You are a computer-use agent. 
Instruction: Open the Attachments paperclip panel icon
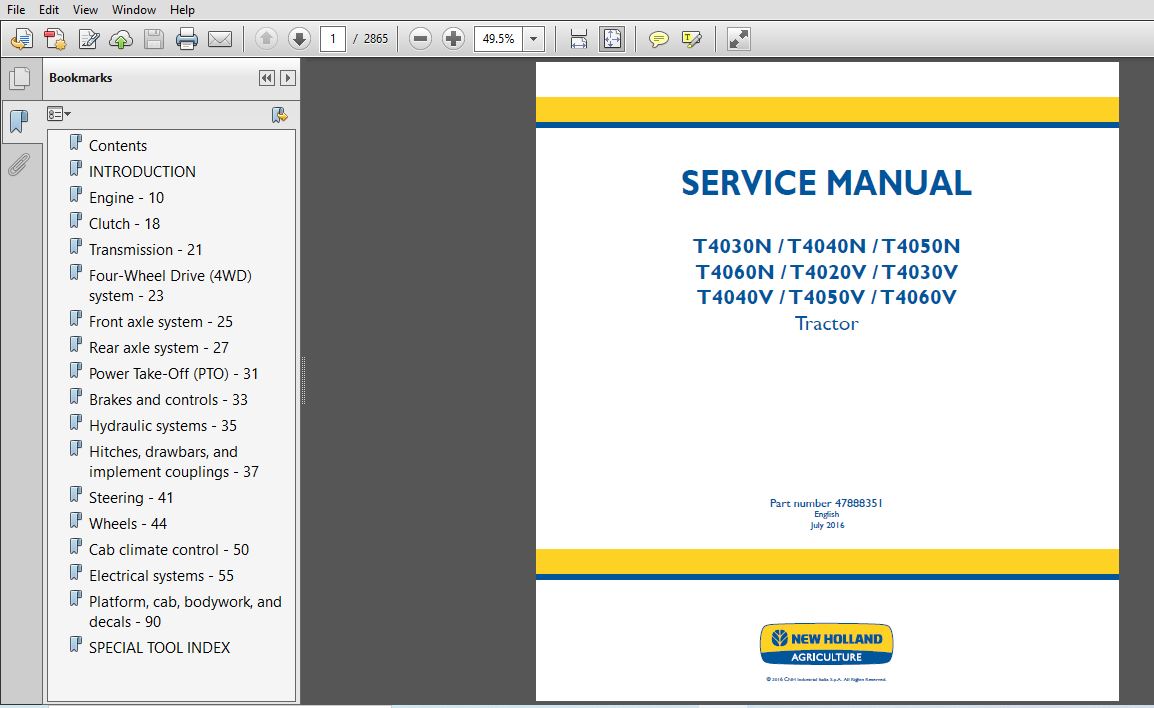point(19,165)
